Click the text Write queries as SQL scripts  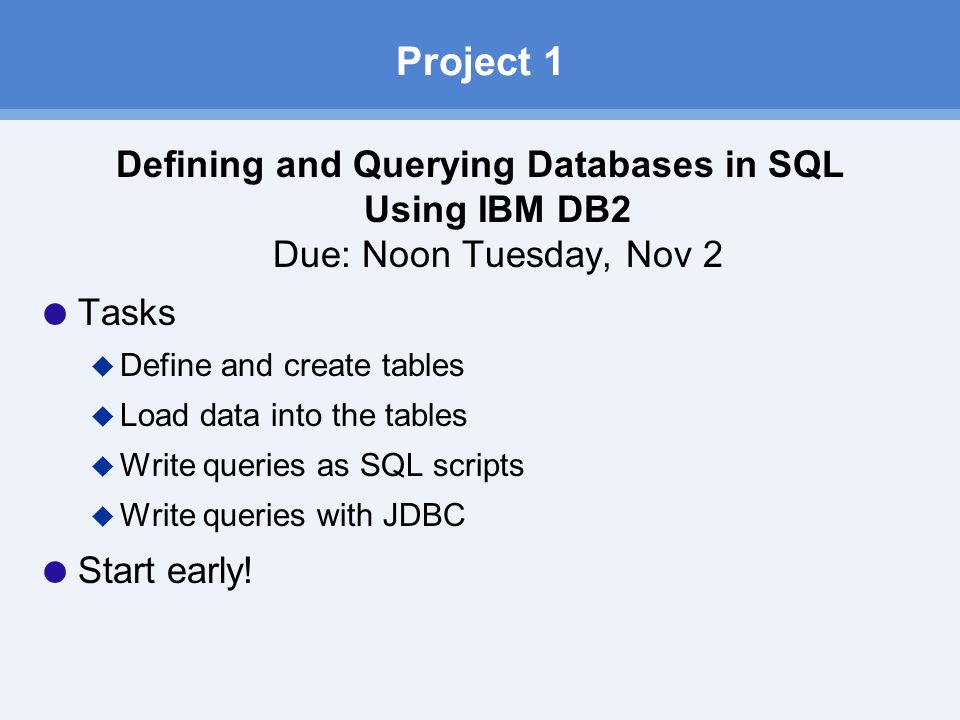point(322,467)
